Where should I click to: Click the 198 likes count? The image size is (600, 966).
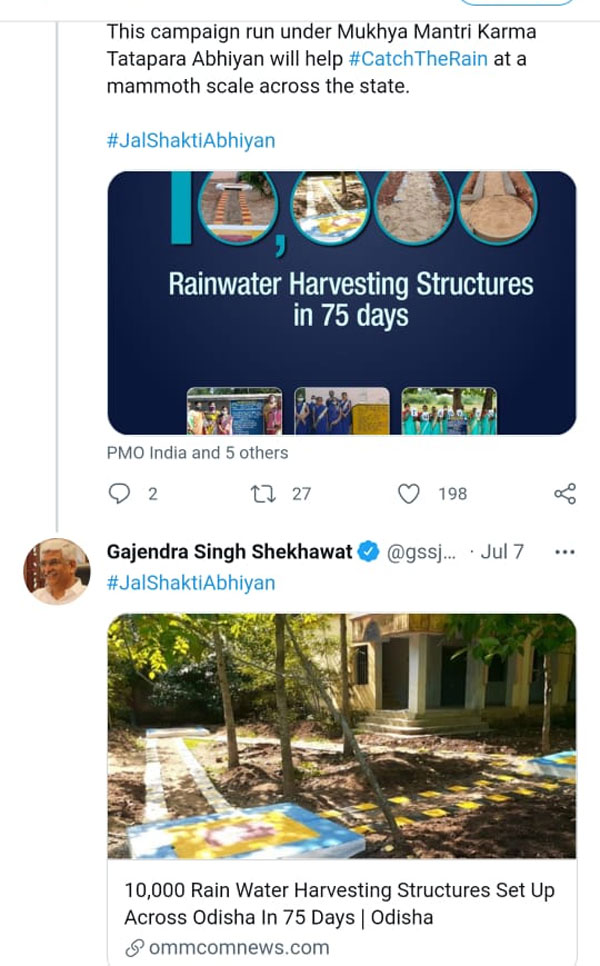[452, 493]
